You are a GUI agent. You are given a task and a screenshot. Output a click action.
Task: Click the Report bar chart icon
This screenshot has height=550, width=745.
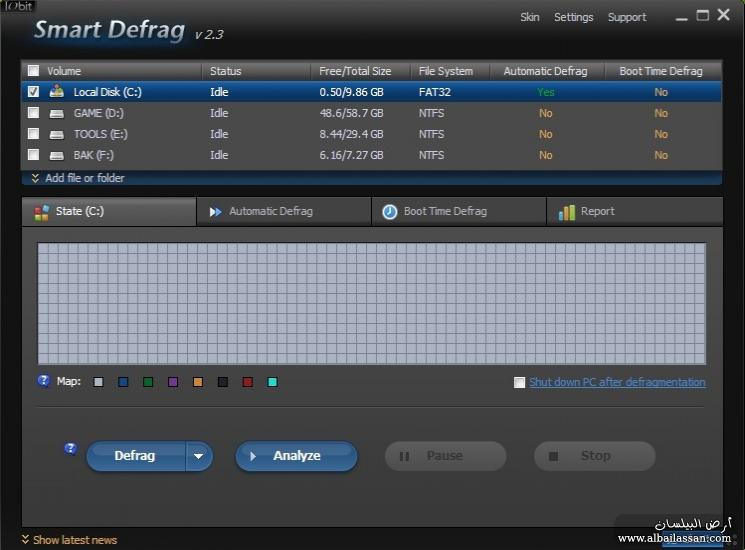click(566, 212)
